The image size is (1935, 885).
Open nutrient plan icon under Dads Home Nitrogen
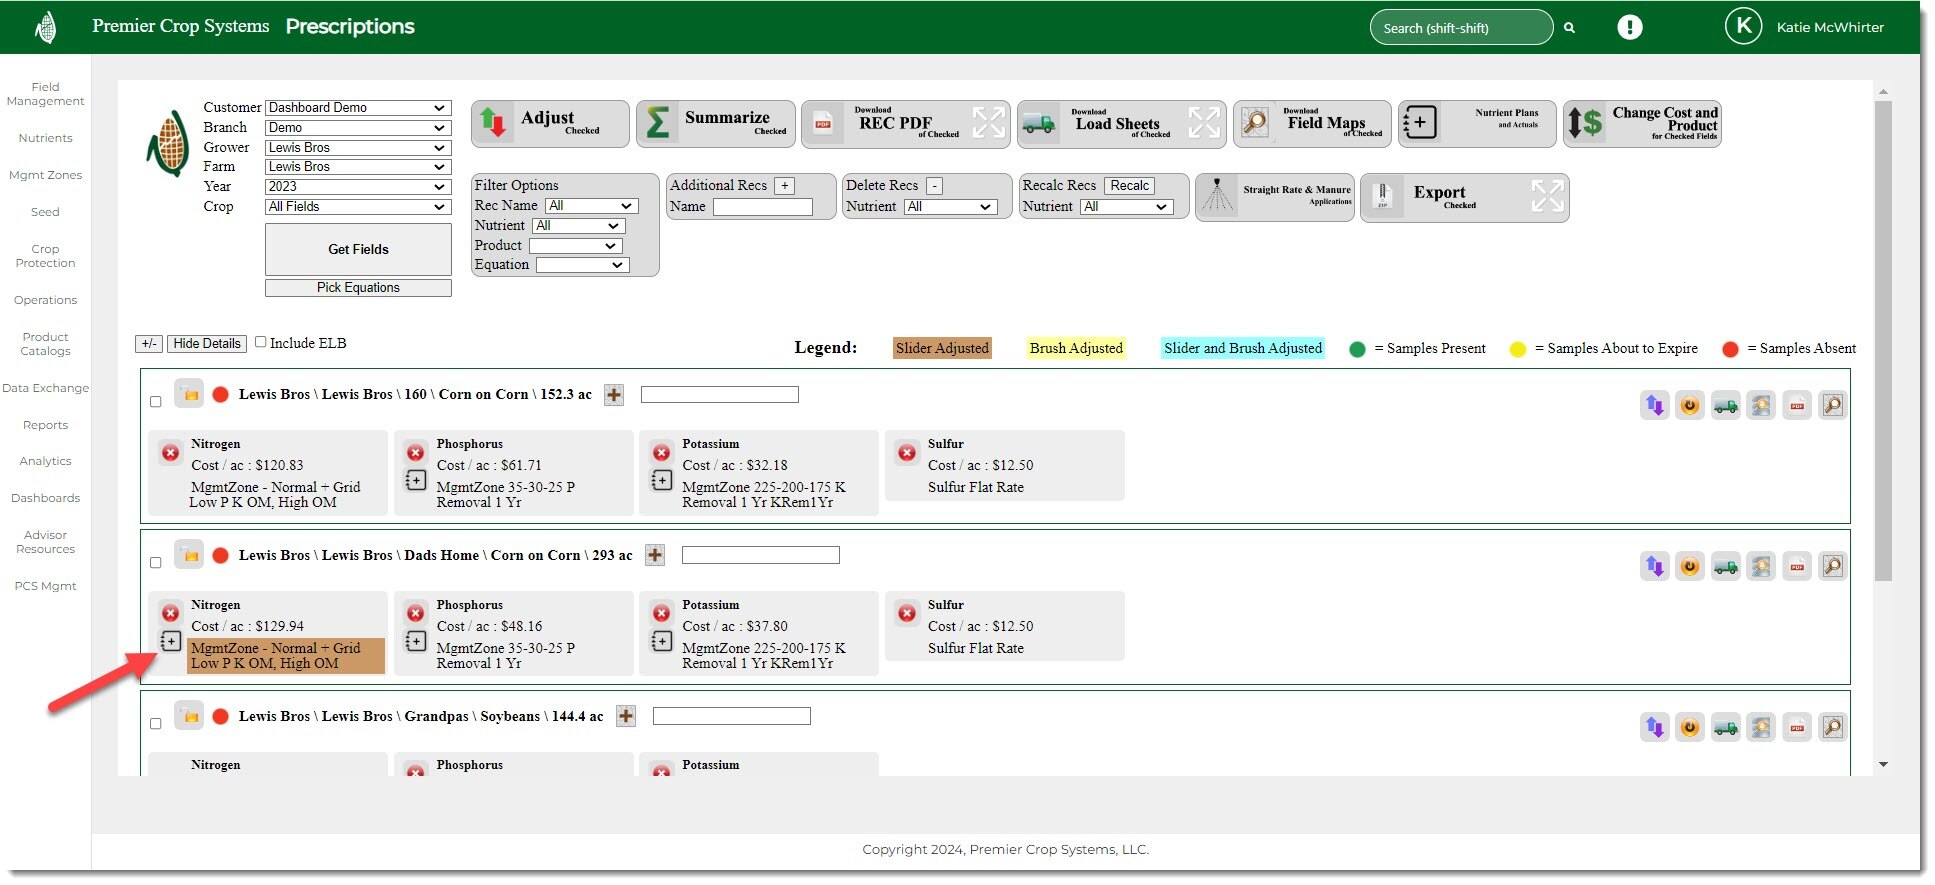[171, 641]
